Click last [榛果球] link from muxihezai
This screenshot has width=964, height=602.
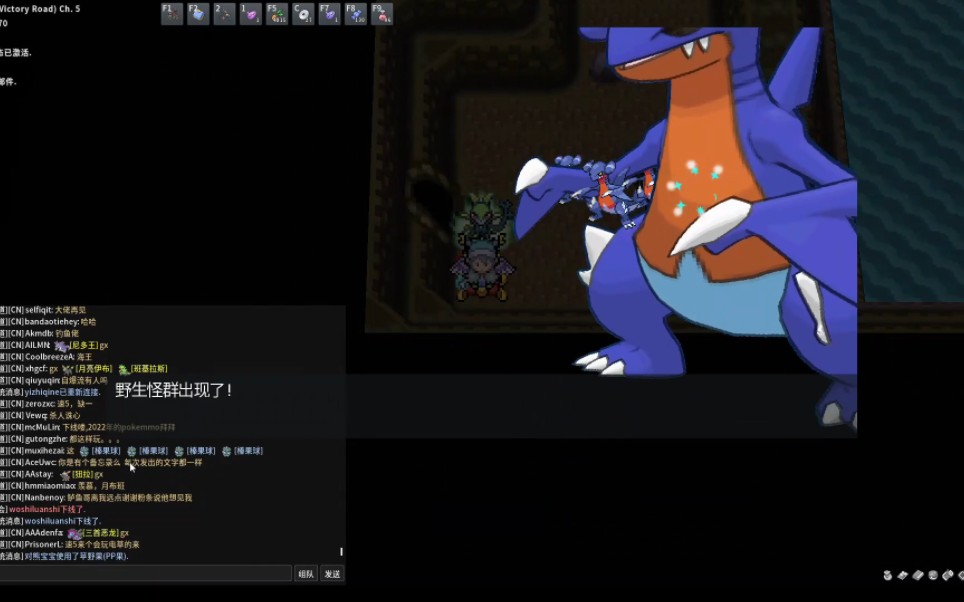click(x=248, y=451)
